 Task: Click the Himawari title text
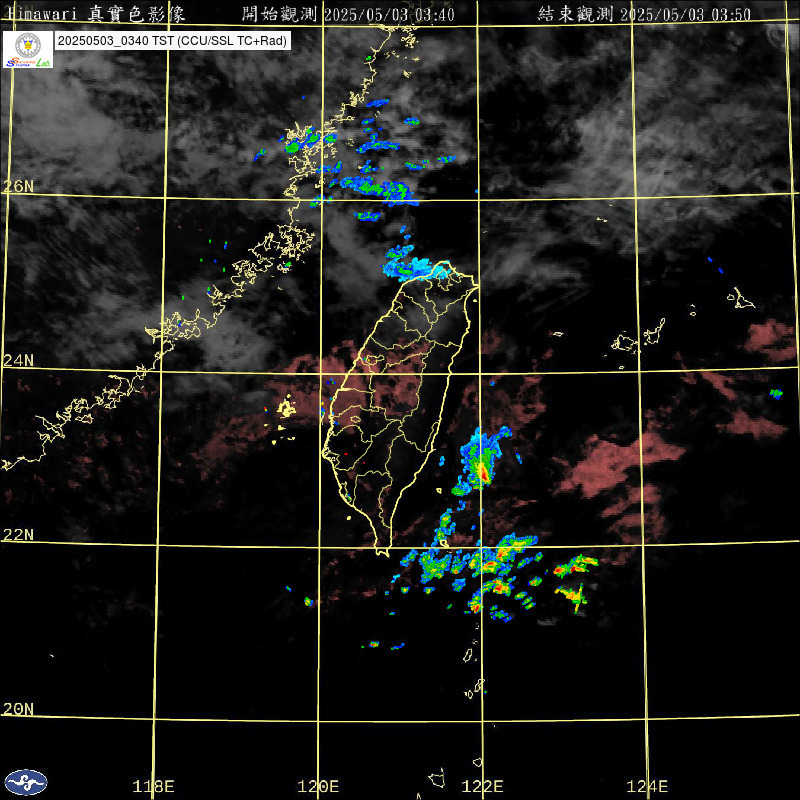(97, 14)
